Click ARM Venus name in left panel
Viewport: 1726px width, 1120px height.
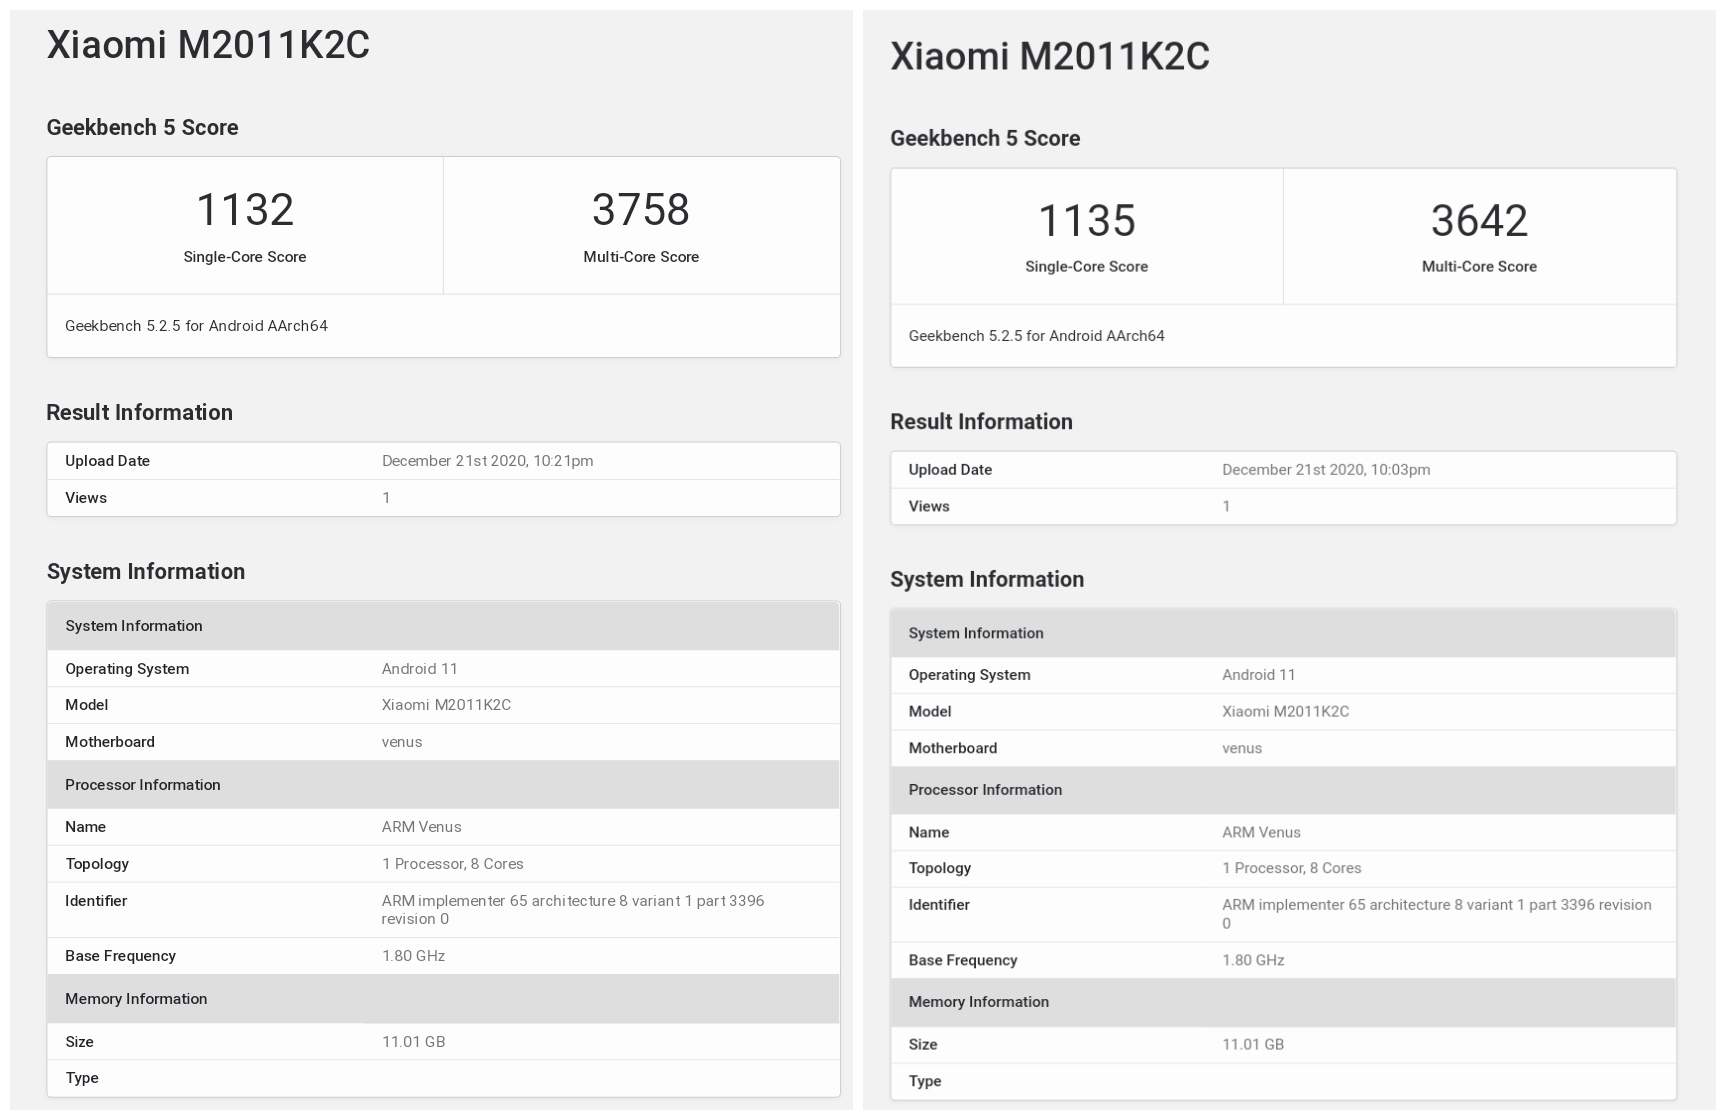click(x=421, y=827)
